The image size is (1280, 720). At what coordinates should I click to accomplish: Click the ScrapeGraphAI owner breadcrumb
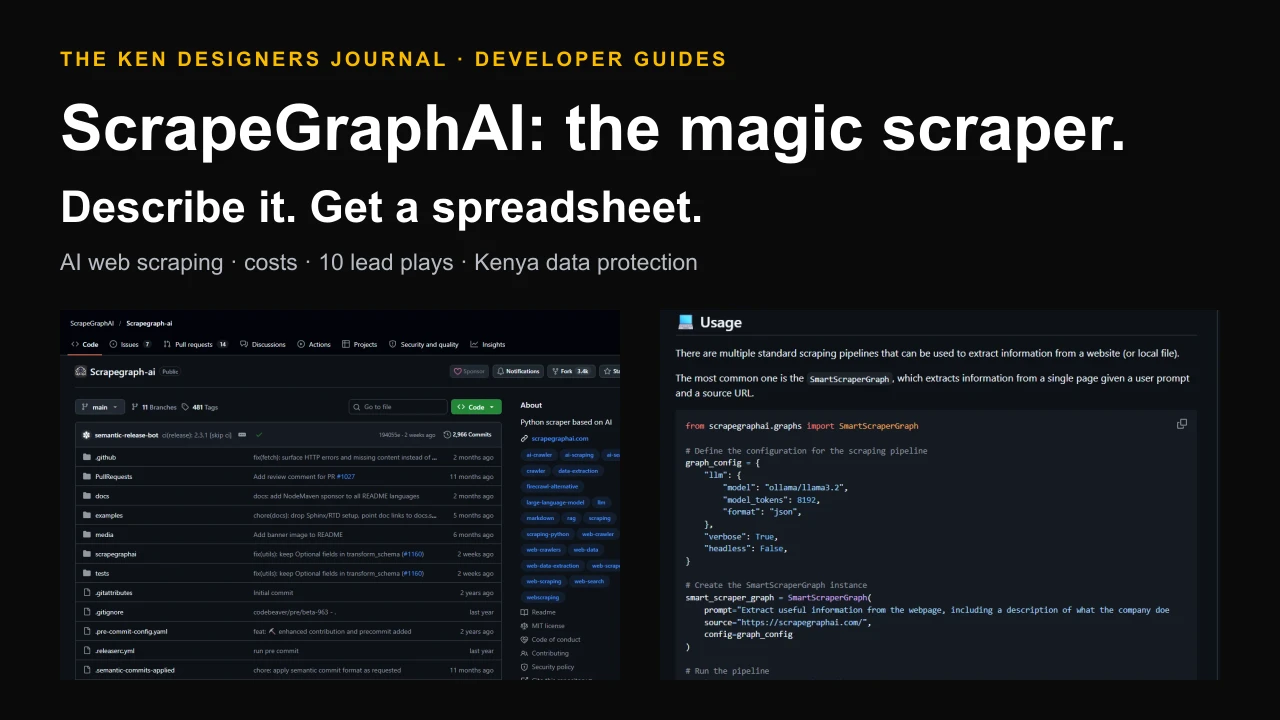pos(92,323)
